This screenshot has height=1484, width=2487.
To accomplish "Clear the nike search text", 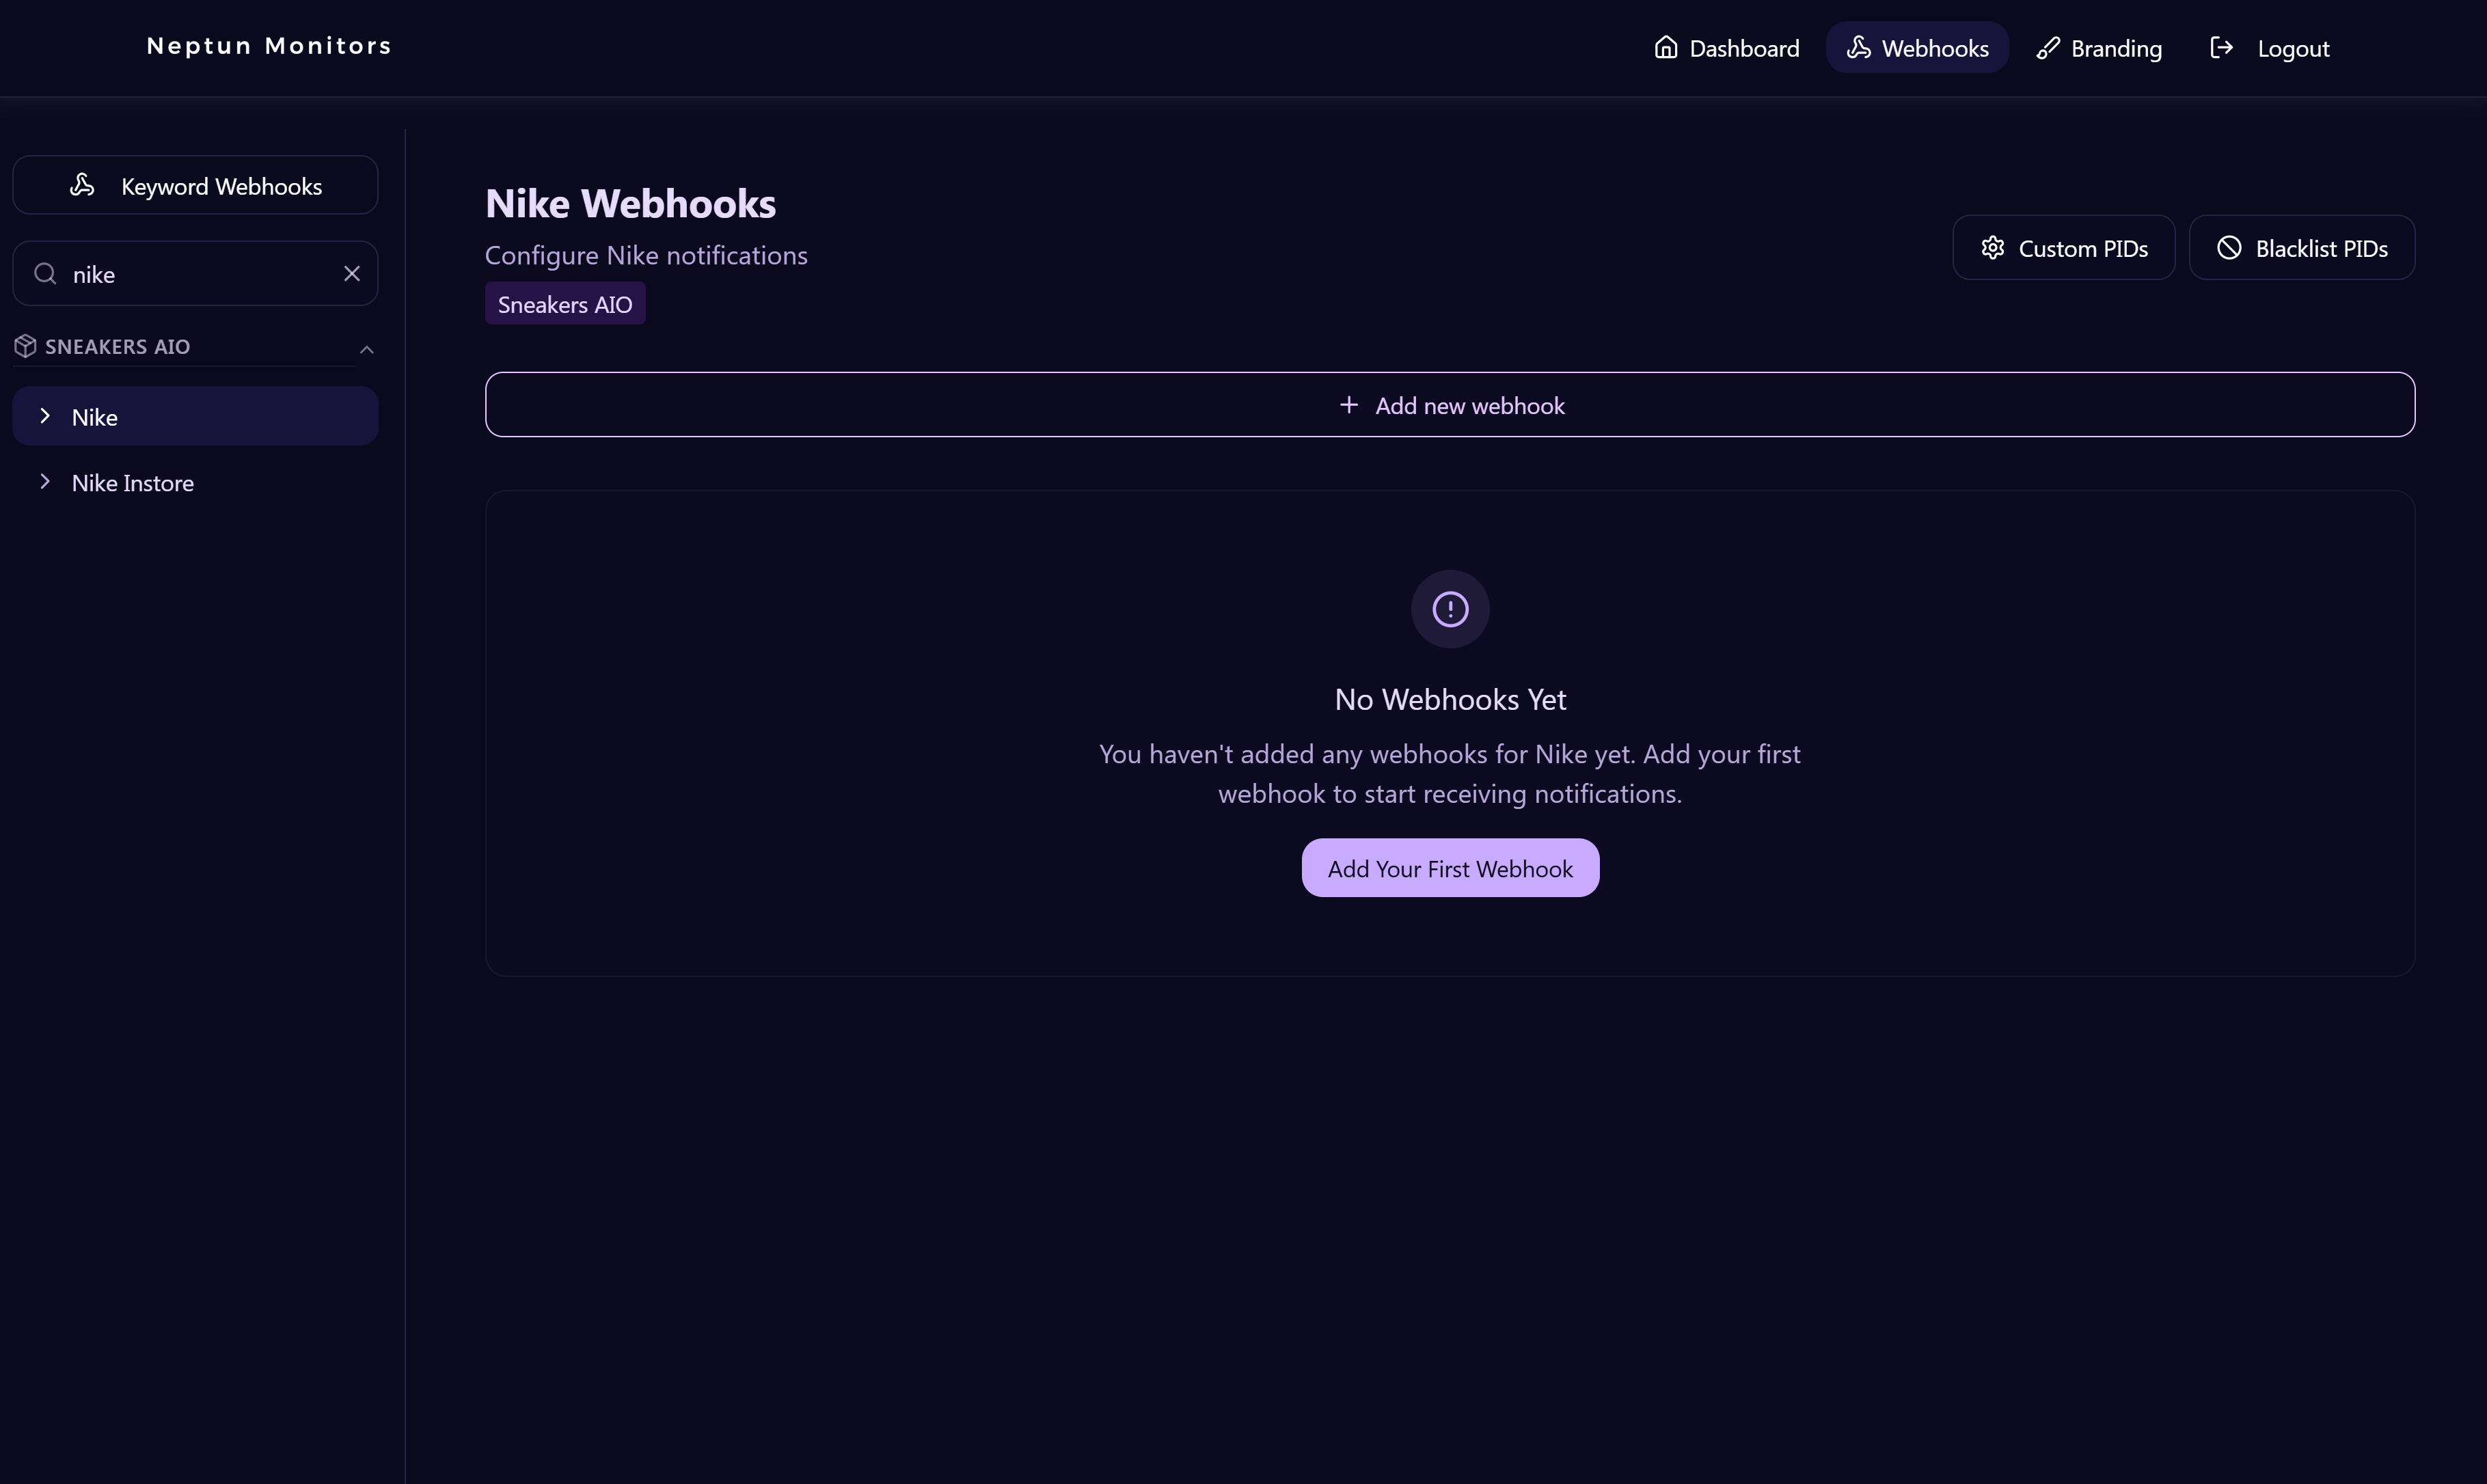I will (x=352, y=274).
